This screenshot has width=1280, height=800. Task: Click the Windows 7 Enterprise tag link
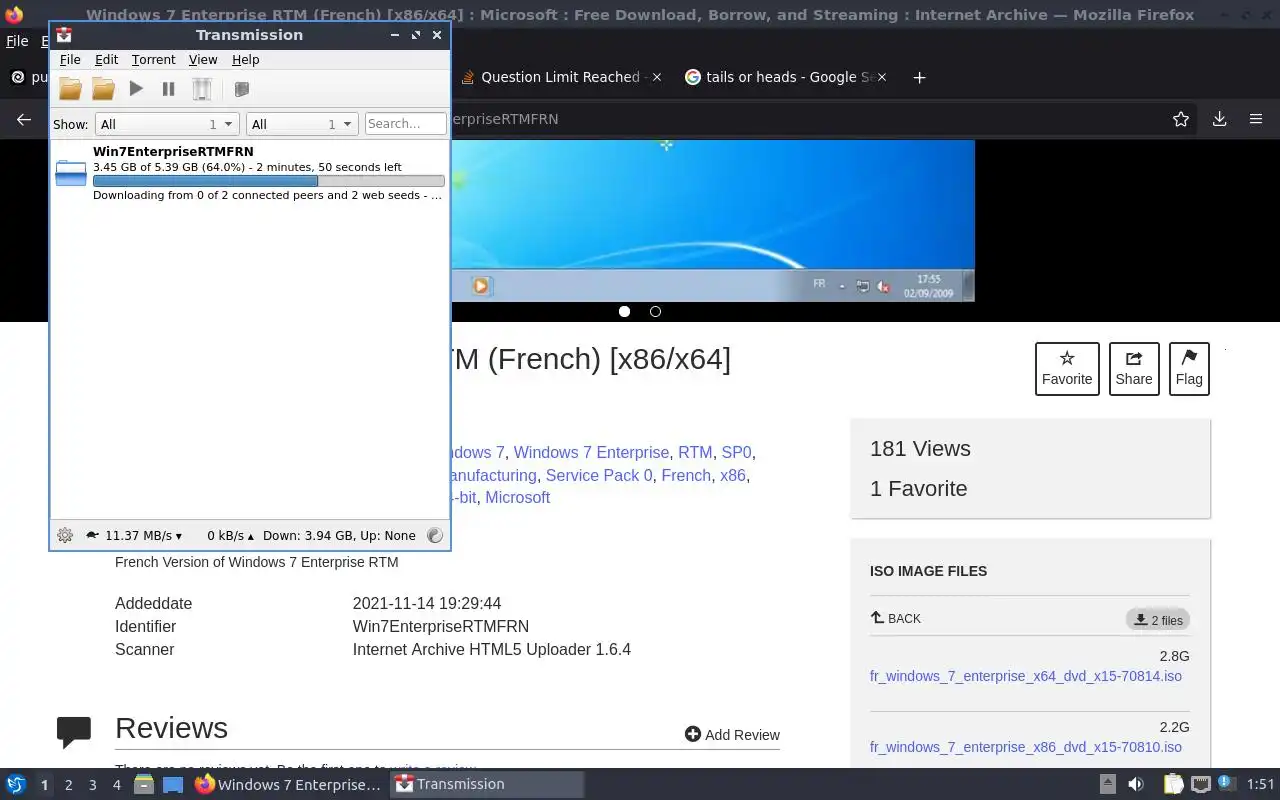coord(591,452)
